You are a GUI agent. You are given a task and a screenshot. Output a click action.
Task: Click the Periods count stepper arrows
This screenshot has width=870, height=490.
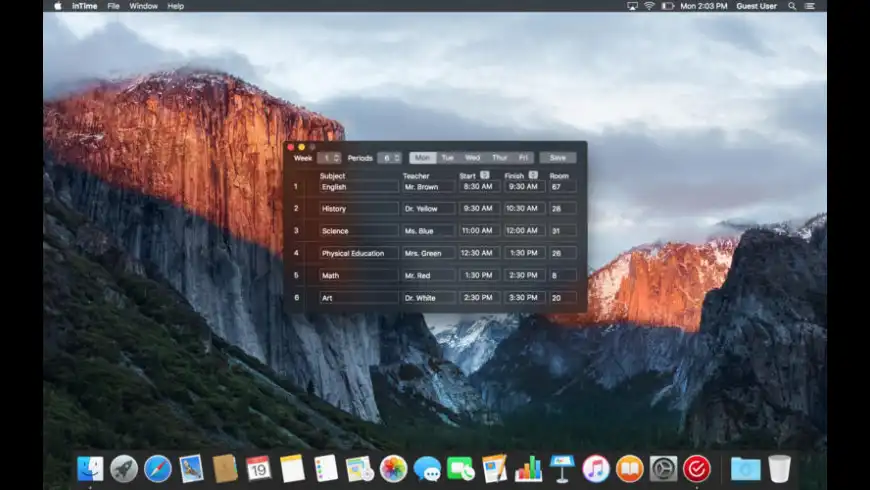click(x=396, y=157)
